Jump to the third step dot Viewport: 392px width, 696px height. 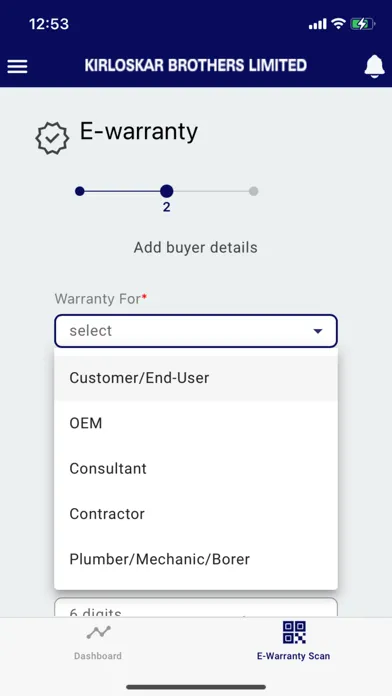coord(253,191)
